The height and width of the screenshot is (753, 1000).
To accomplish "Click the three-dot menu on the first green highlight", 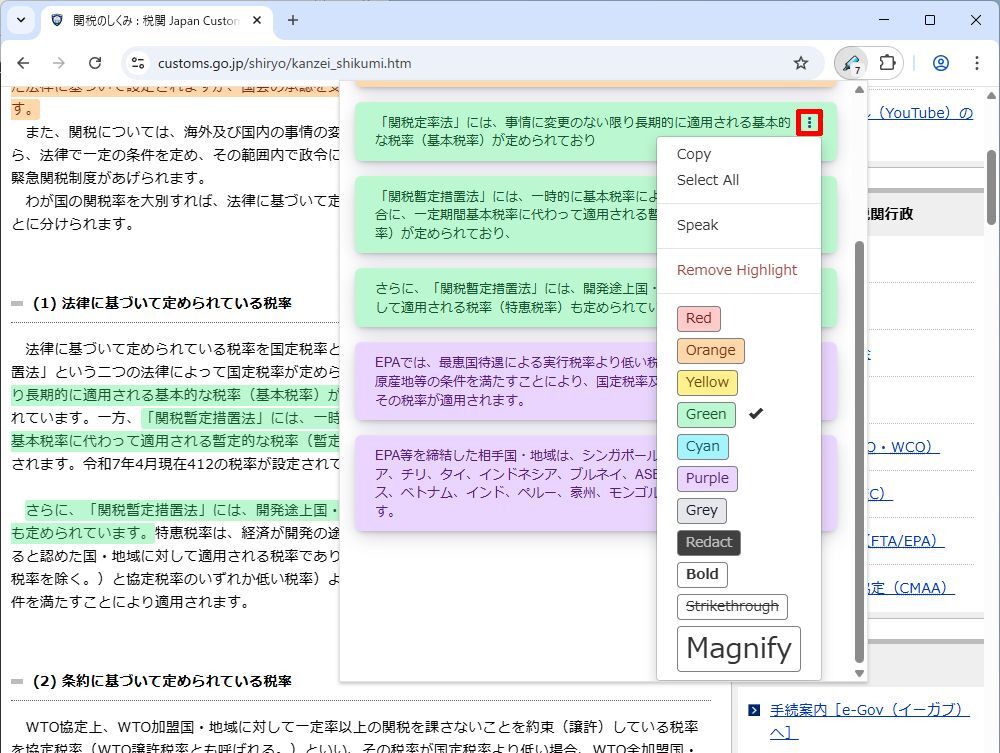I will [x=809, y=122].
